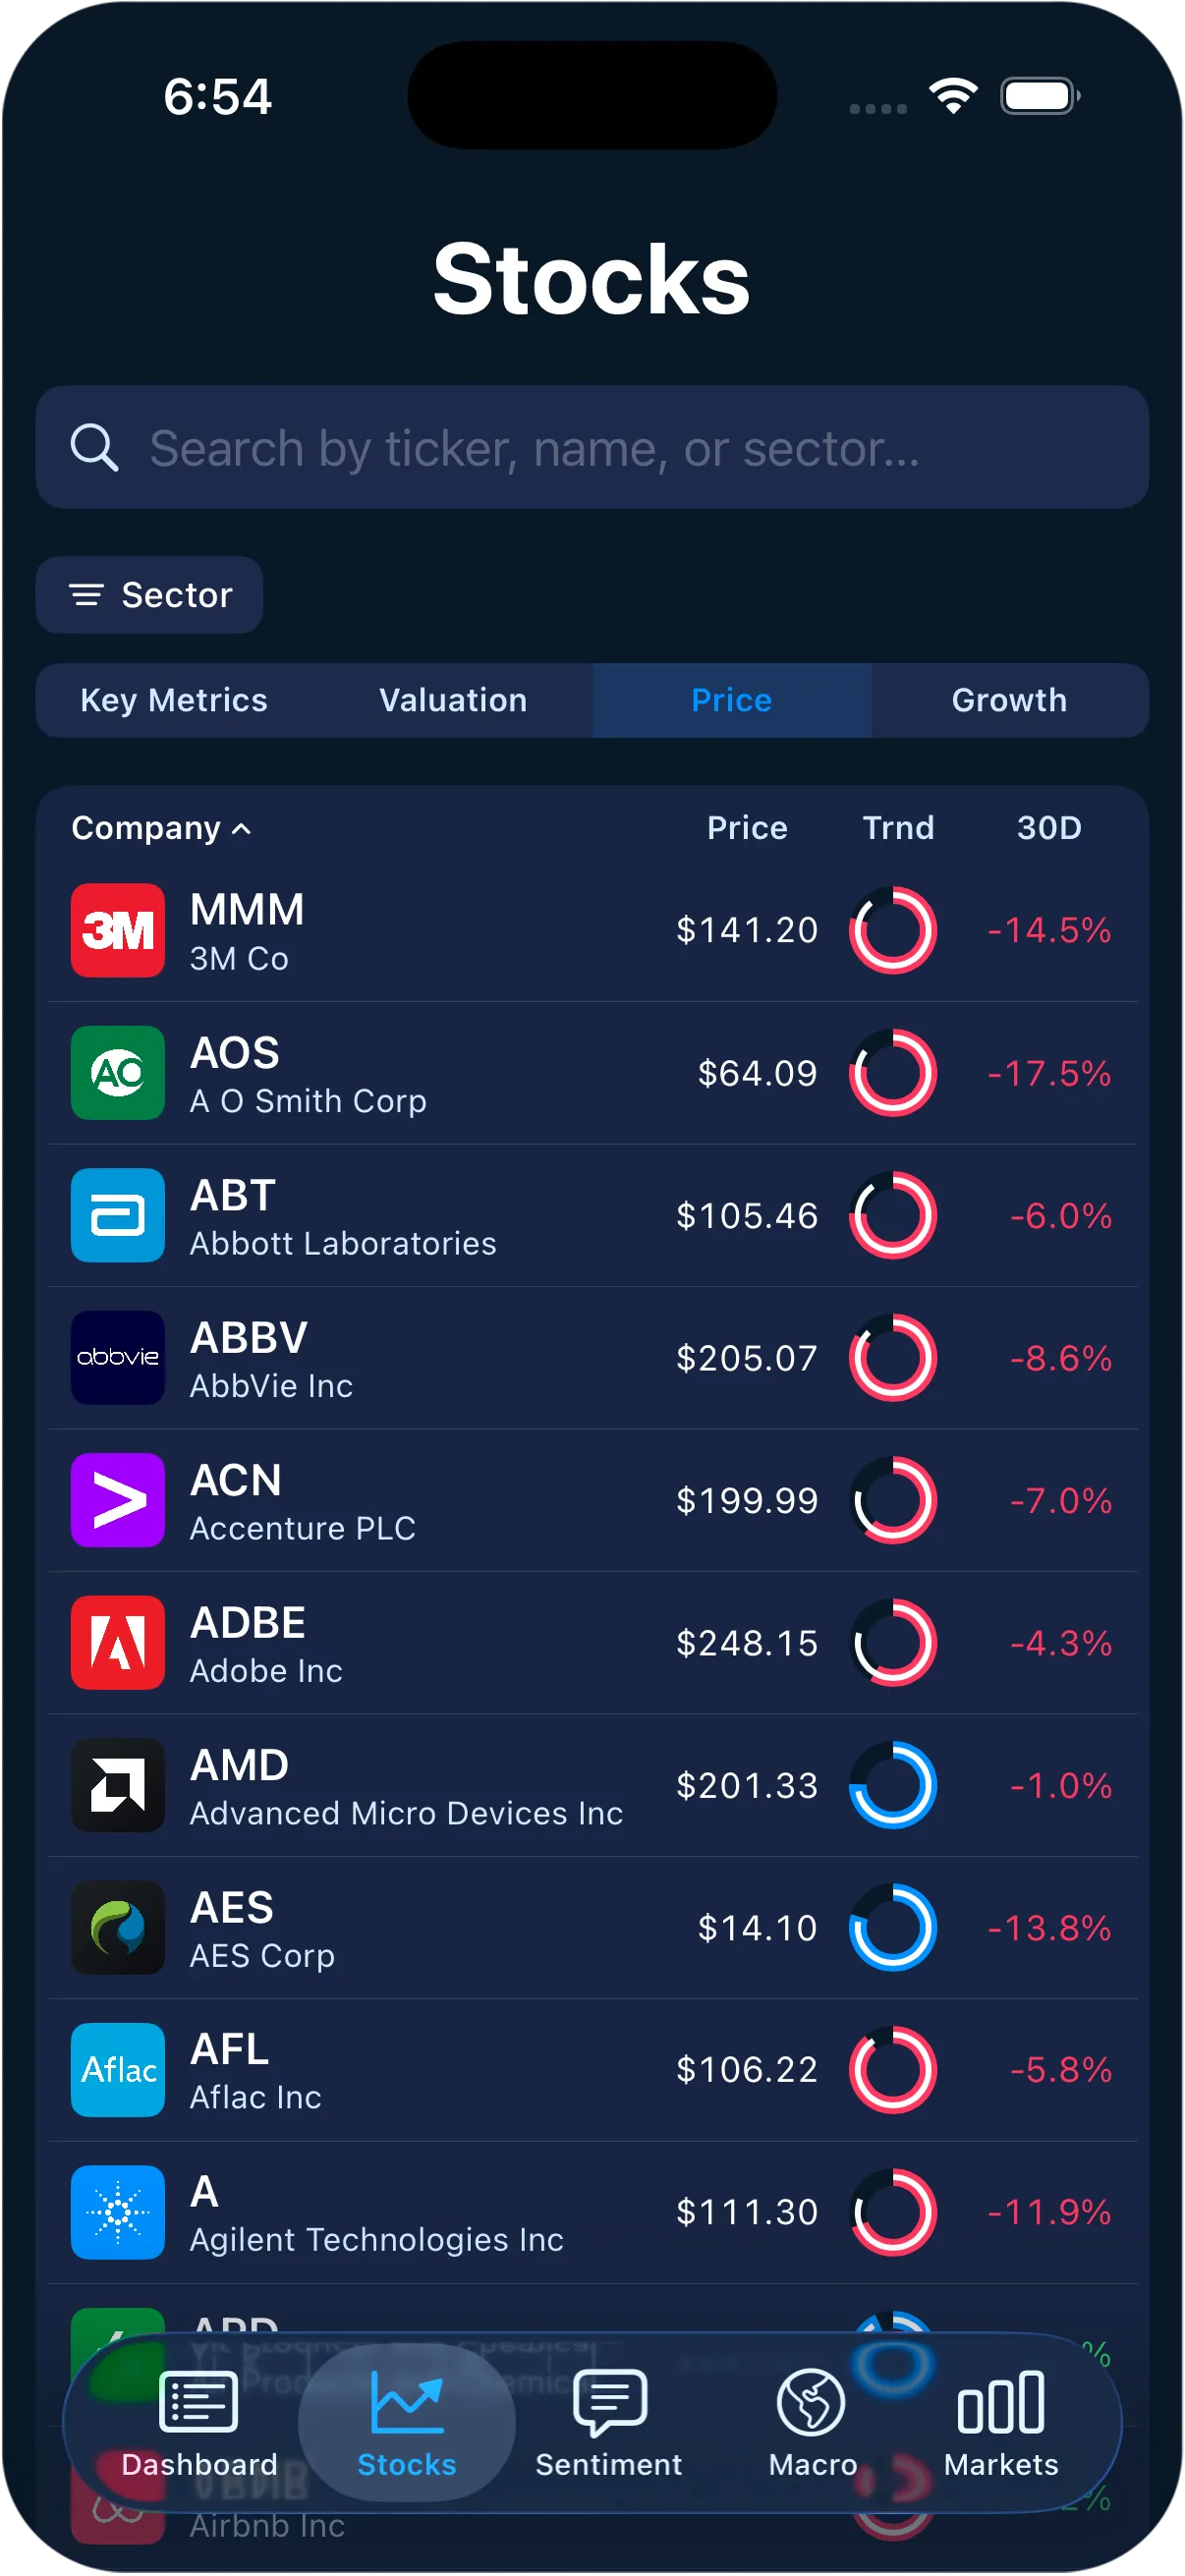Tap the Abbott Laboratories logo icon
Image resolution: width=1185 pixels, height=2576 pixels.
(117, 1215)
